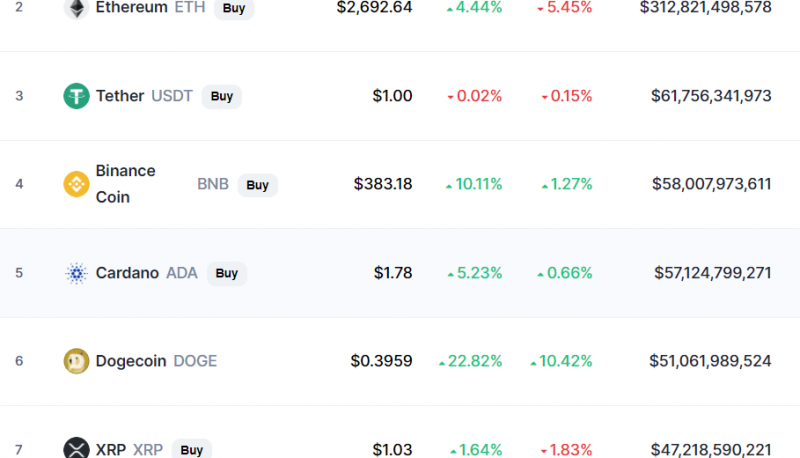Click the yellow Binance Coin icon
Viewport: 800px width, 458px height.
(77, 184)
